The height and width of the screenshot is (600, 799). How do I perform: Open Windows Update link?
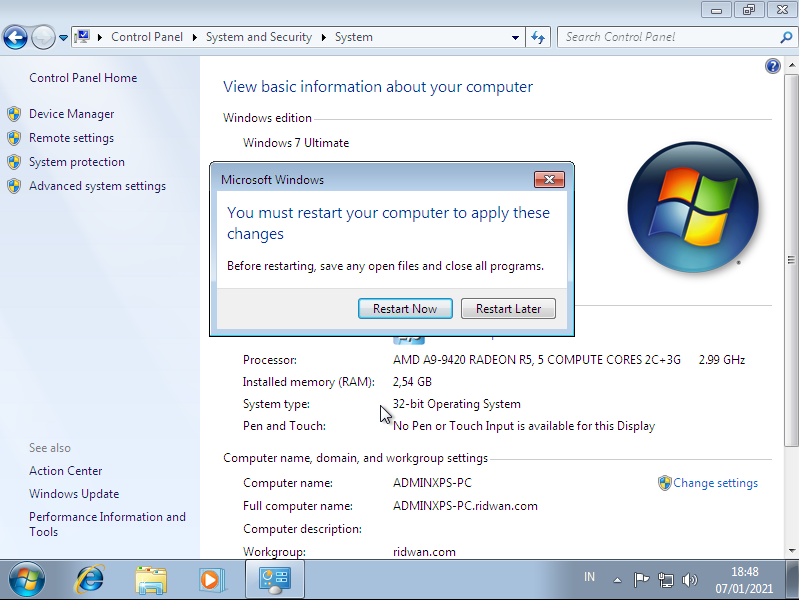74,493
